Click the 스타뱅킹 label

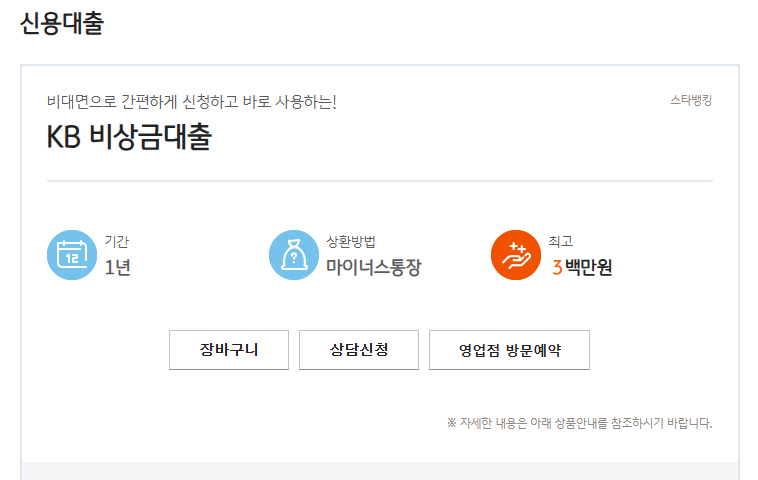[690, 101]
